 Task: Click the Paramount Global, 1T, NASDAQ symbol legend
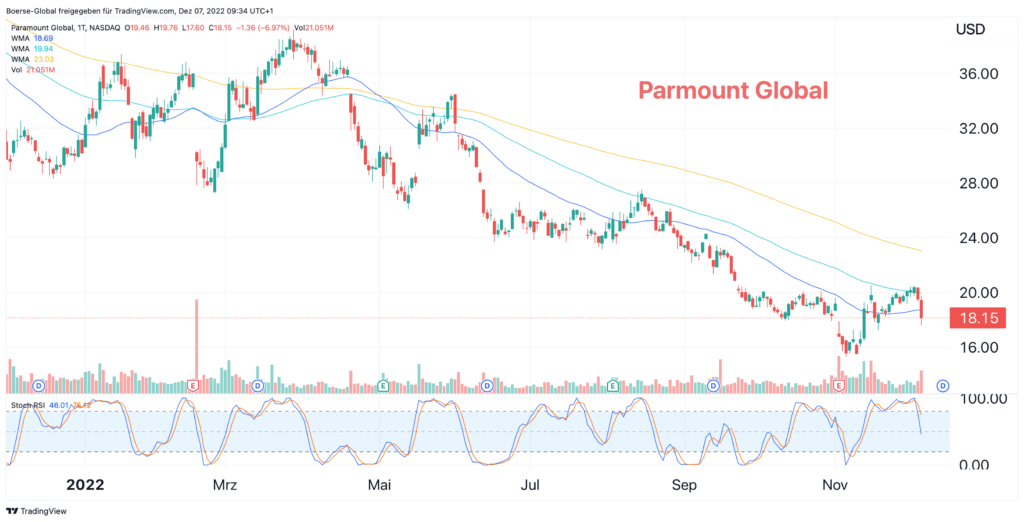click(x=64, y=28)
